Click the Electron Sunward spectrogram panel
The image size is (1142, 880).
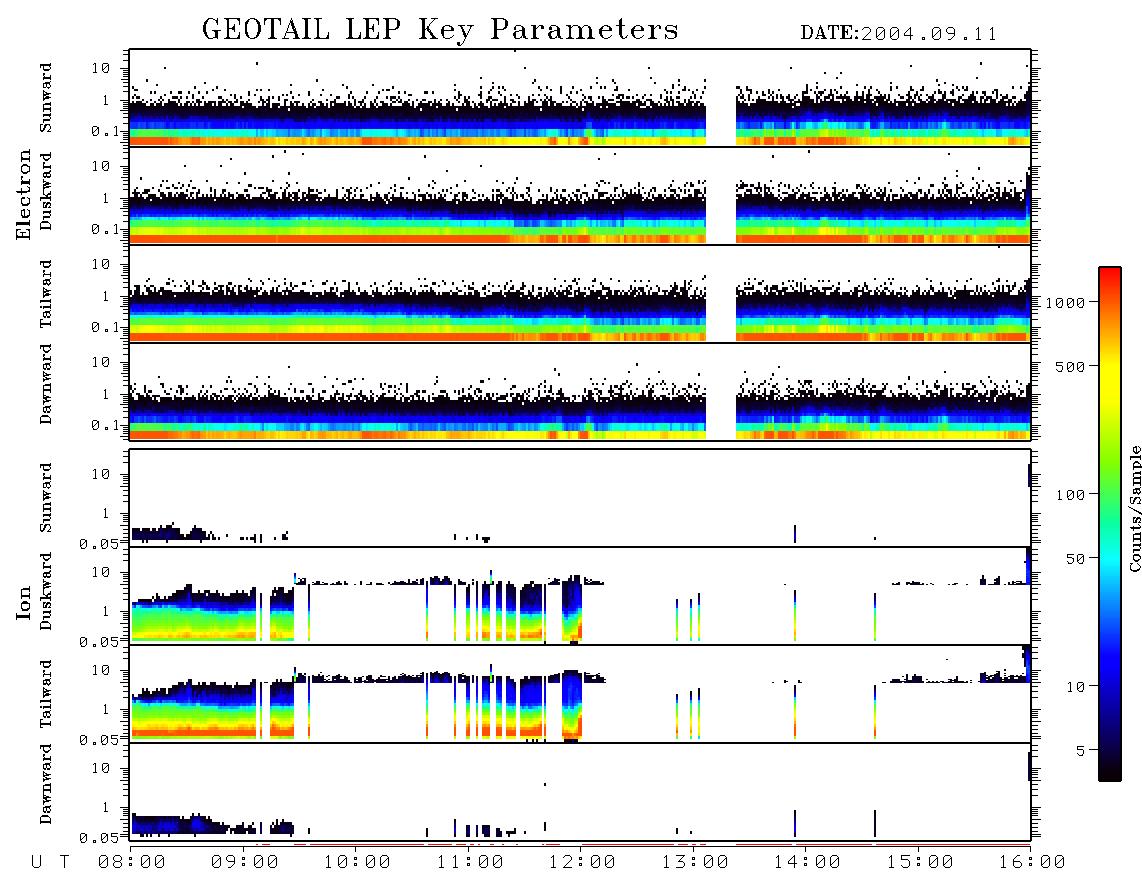pos(580,98)
